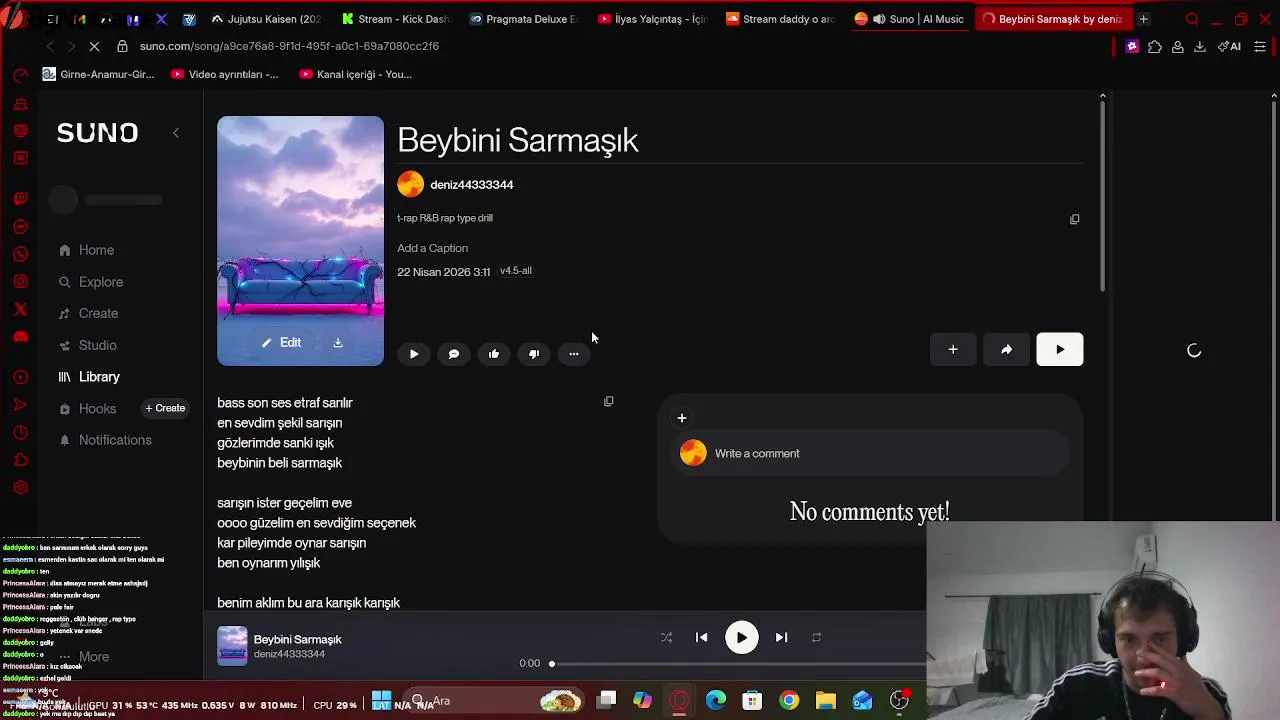This screenshot has width=1280, height=720.
Task: Toggle shuffle in bottom player
Action: pos(666,638)
